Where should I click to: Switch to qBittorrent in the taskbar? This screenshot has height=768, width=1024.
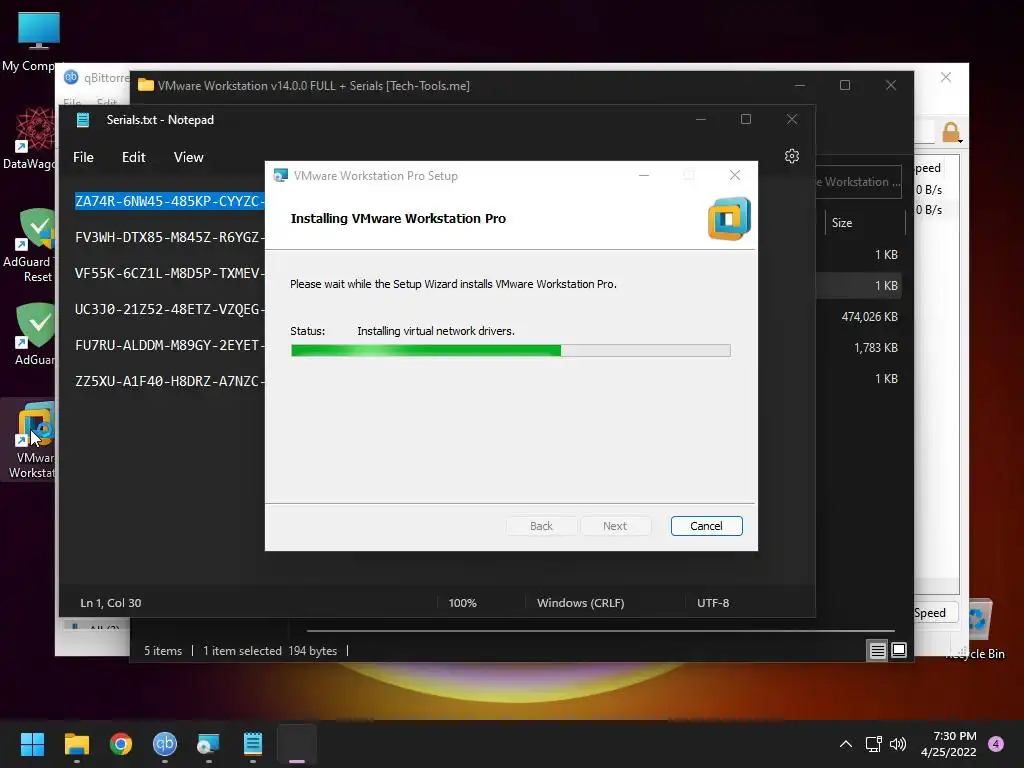165,744
